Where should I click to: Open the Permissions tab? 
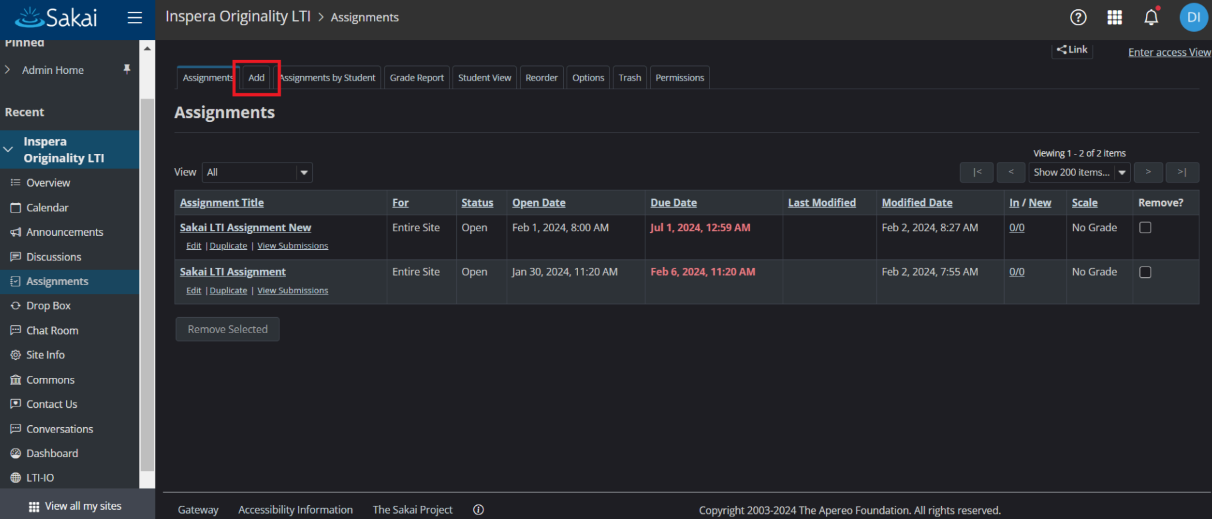point(680,77)
